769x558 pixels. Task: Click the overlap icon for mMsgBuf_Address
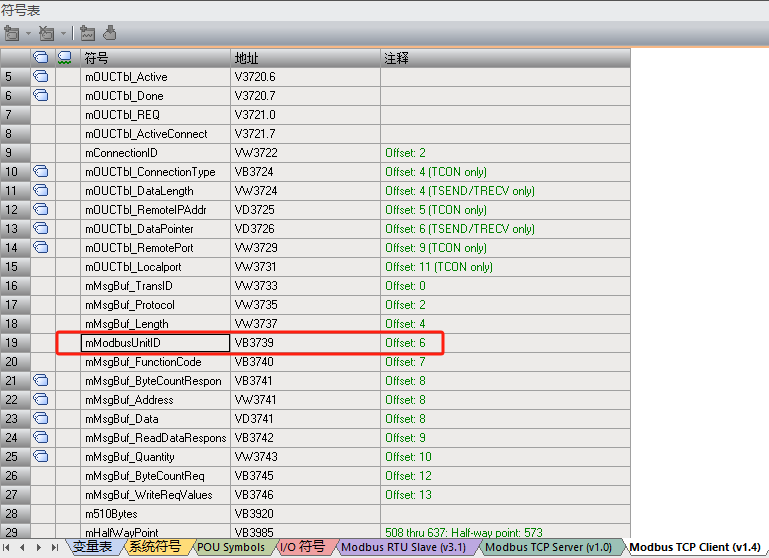pos(41,400)
